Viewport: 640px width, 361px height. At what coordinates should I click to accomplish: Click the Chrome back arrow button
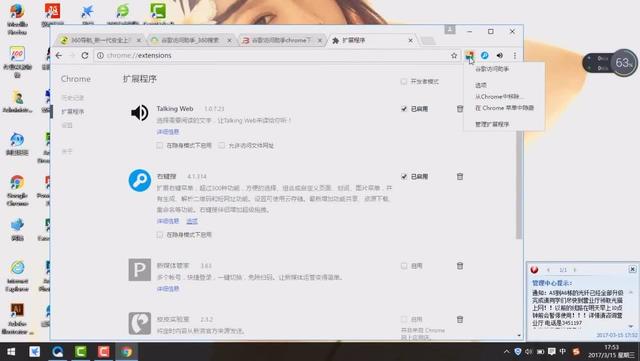click(x=59, y=55)
